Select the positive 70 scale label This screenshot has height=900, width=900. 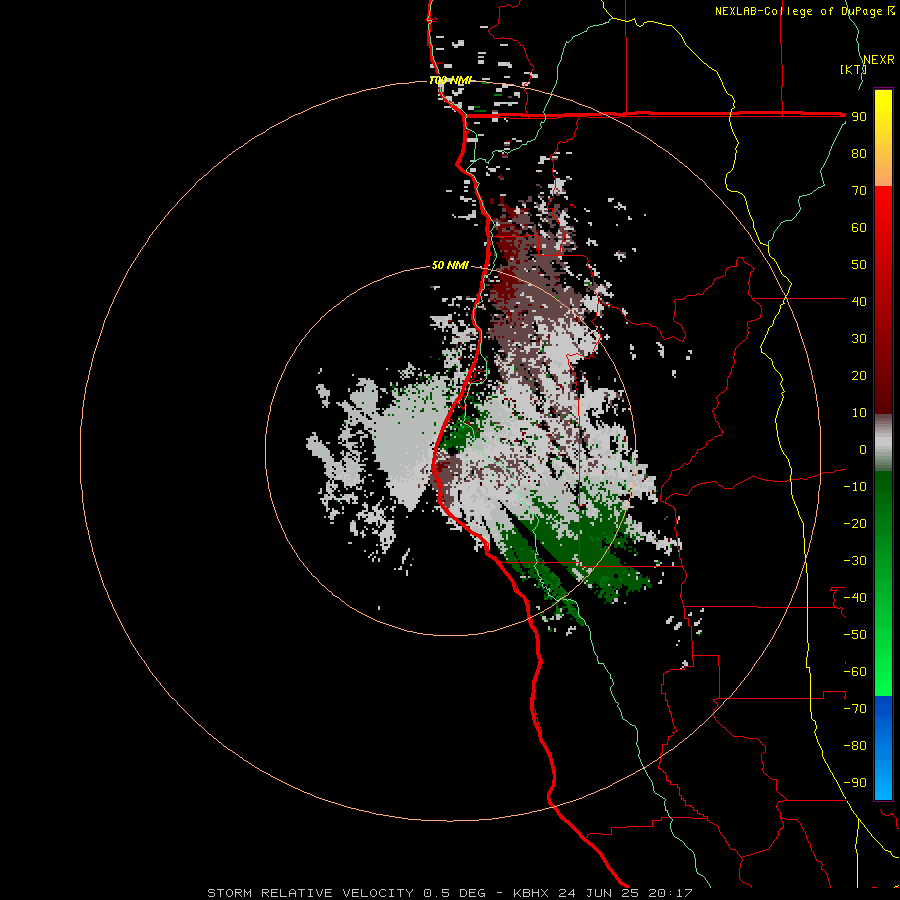click(x=859, y=191)
